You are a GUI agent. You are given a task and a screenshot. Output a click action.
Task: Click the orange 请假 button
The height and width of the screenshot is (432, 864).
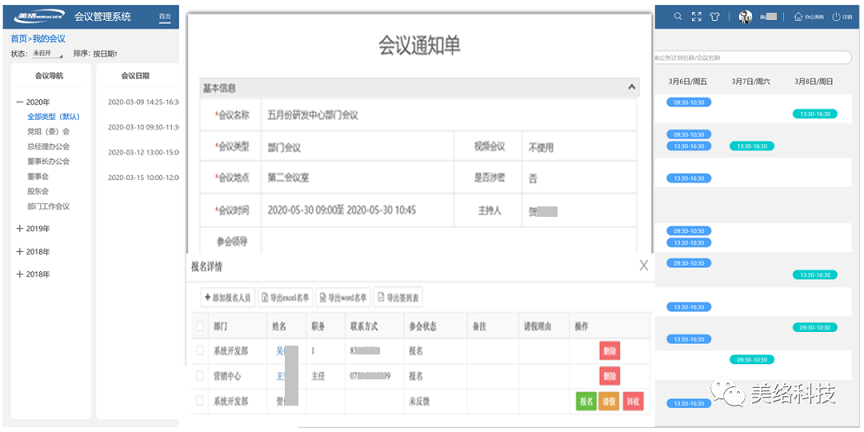609,401
